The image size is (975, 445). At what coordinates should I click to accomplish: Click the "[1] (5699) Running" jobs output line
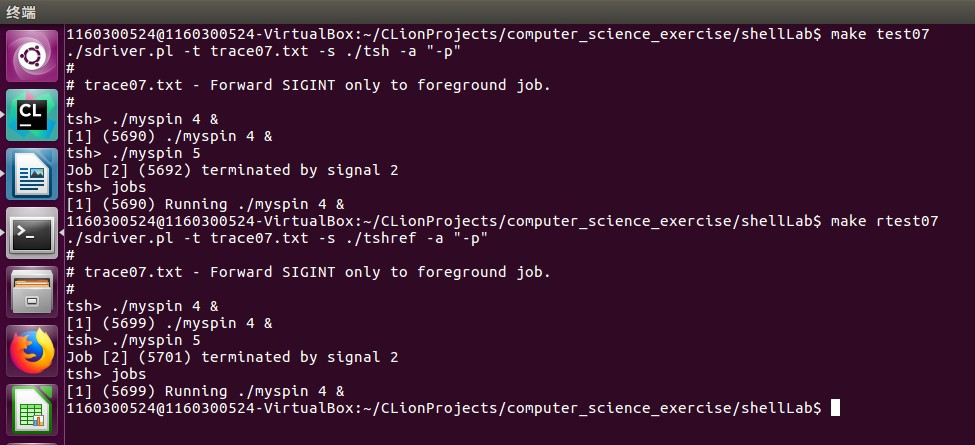tap(205, 391)
